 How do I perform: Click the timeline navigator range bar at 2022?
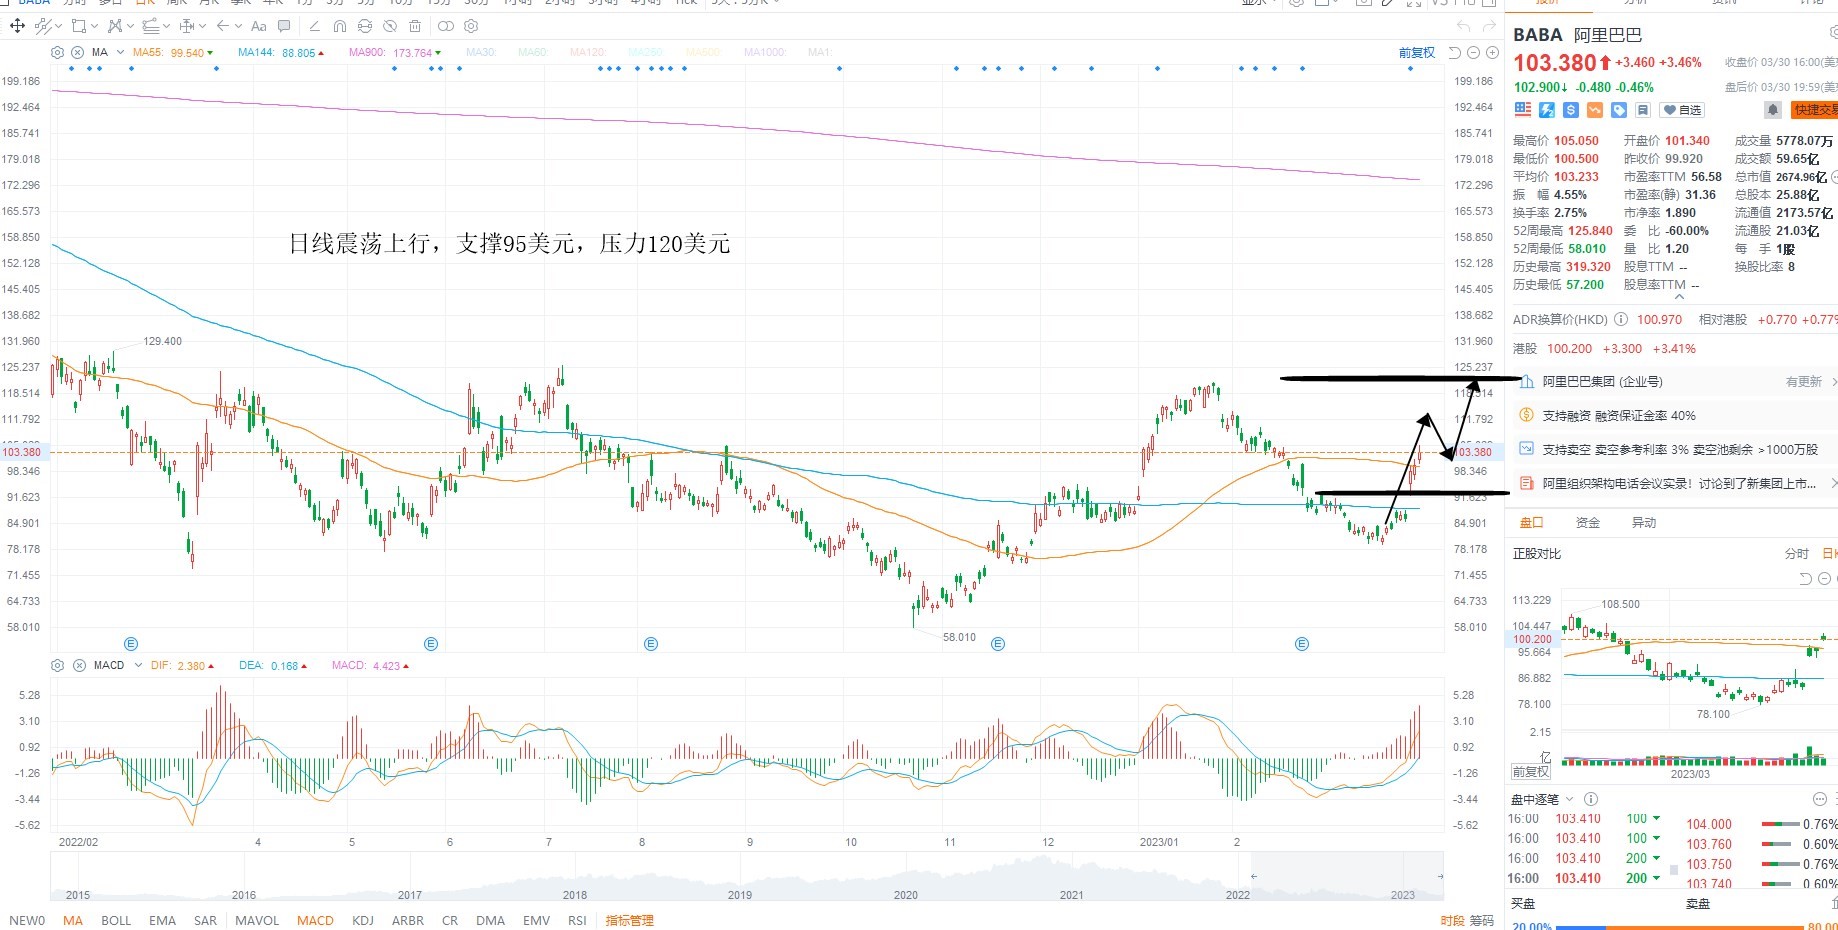pos(1238,894)
